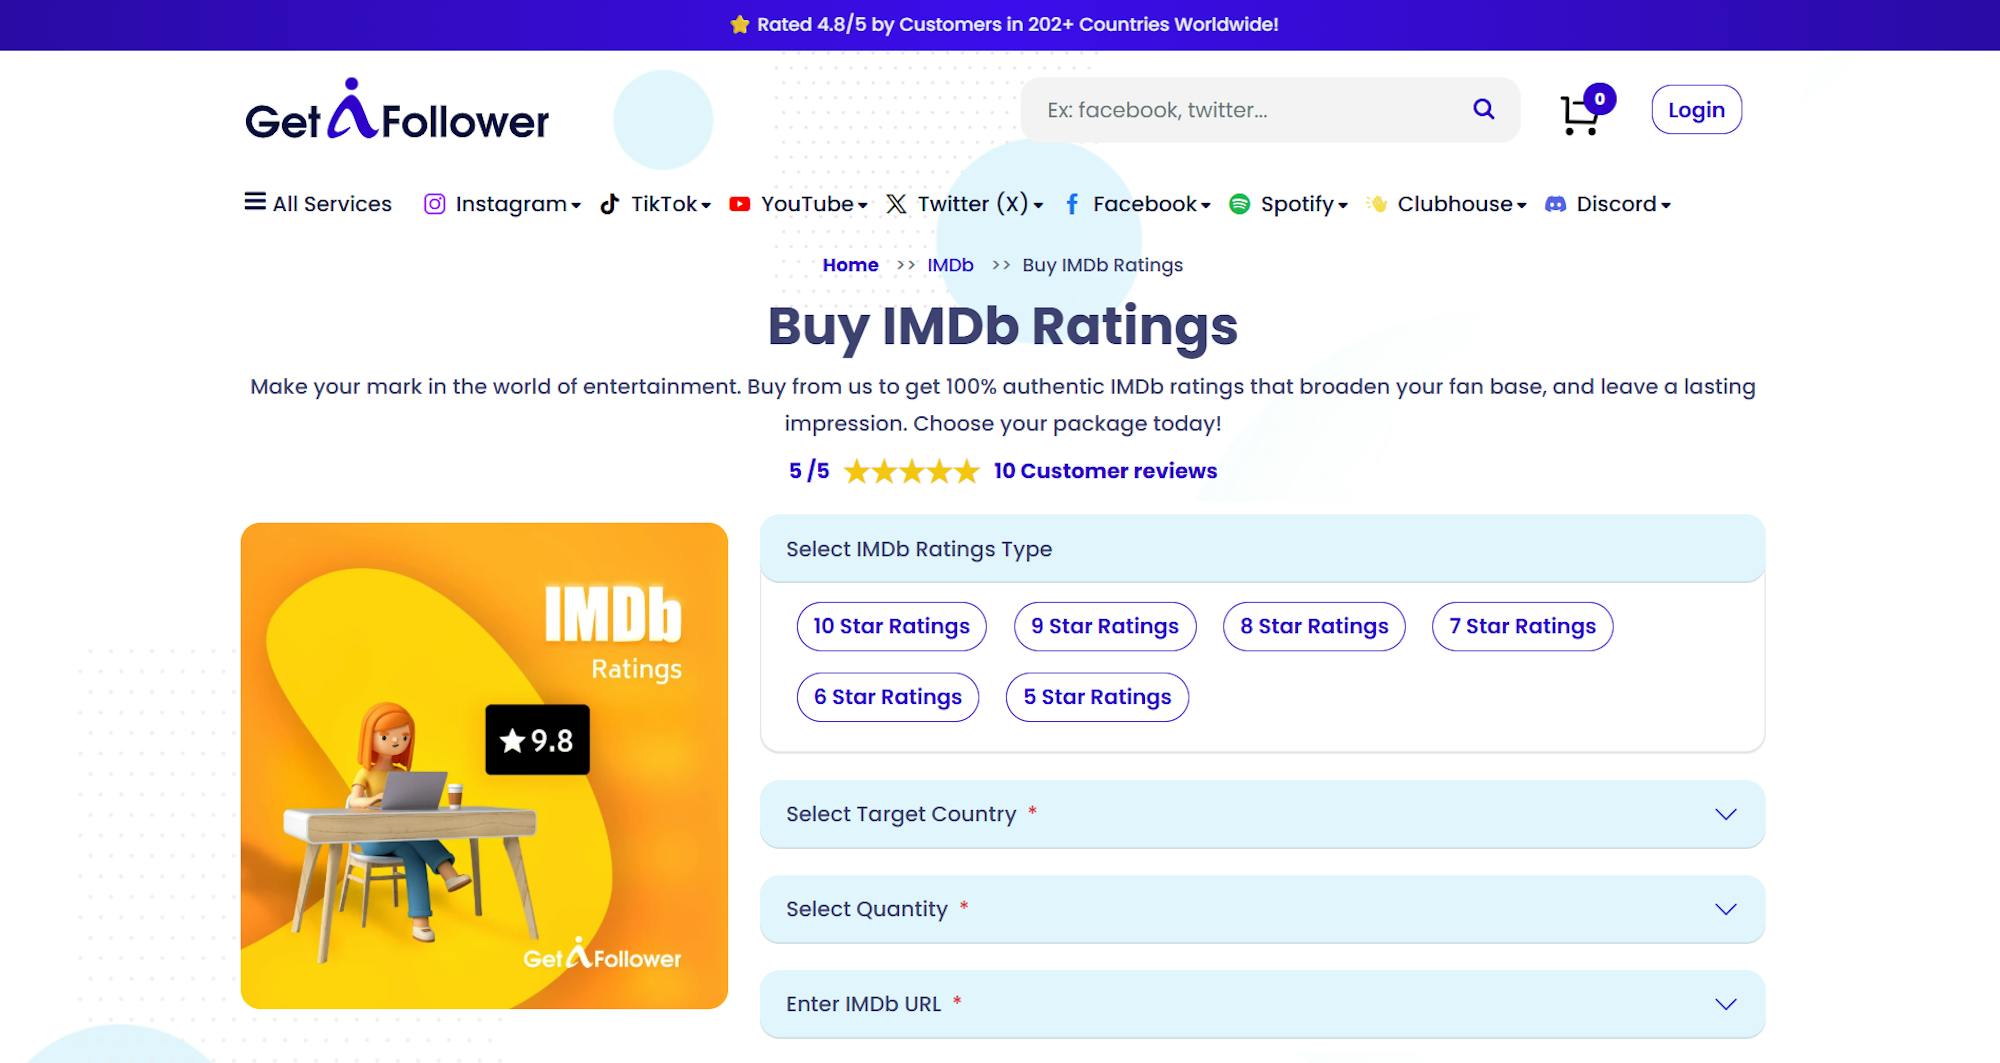Click the five yellow rating stars
The width and height of the screenshot is (2000, 1063).
click(911, 471)
